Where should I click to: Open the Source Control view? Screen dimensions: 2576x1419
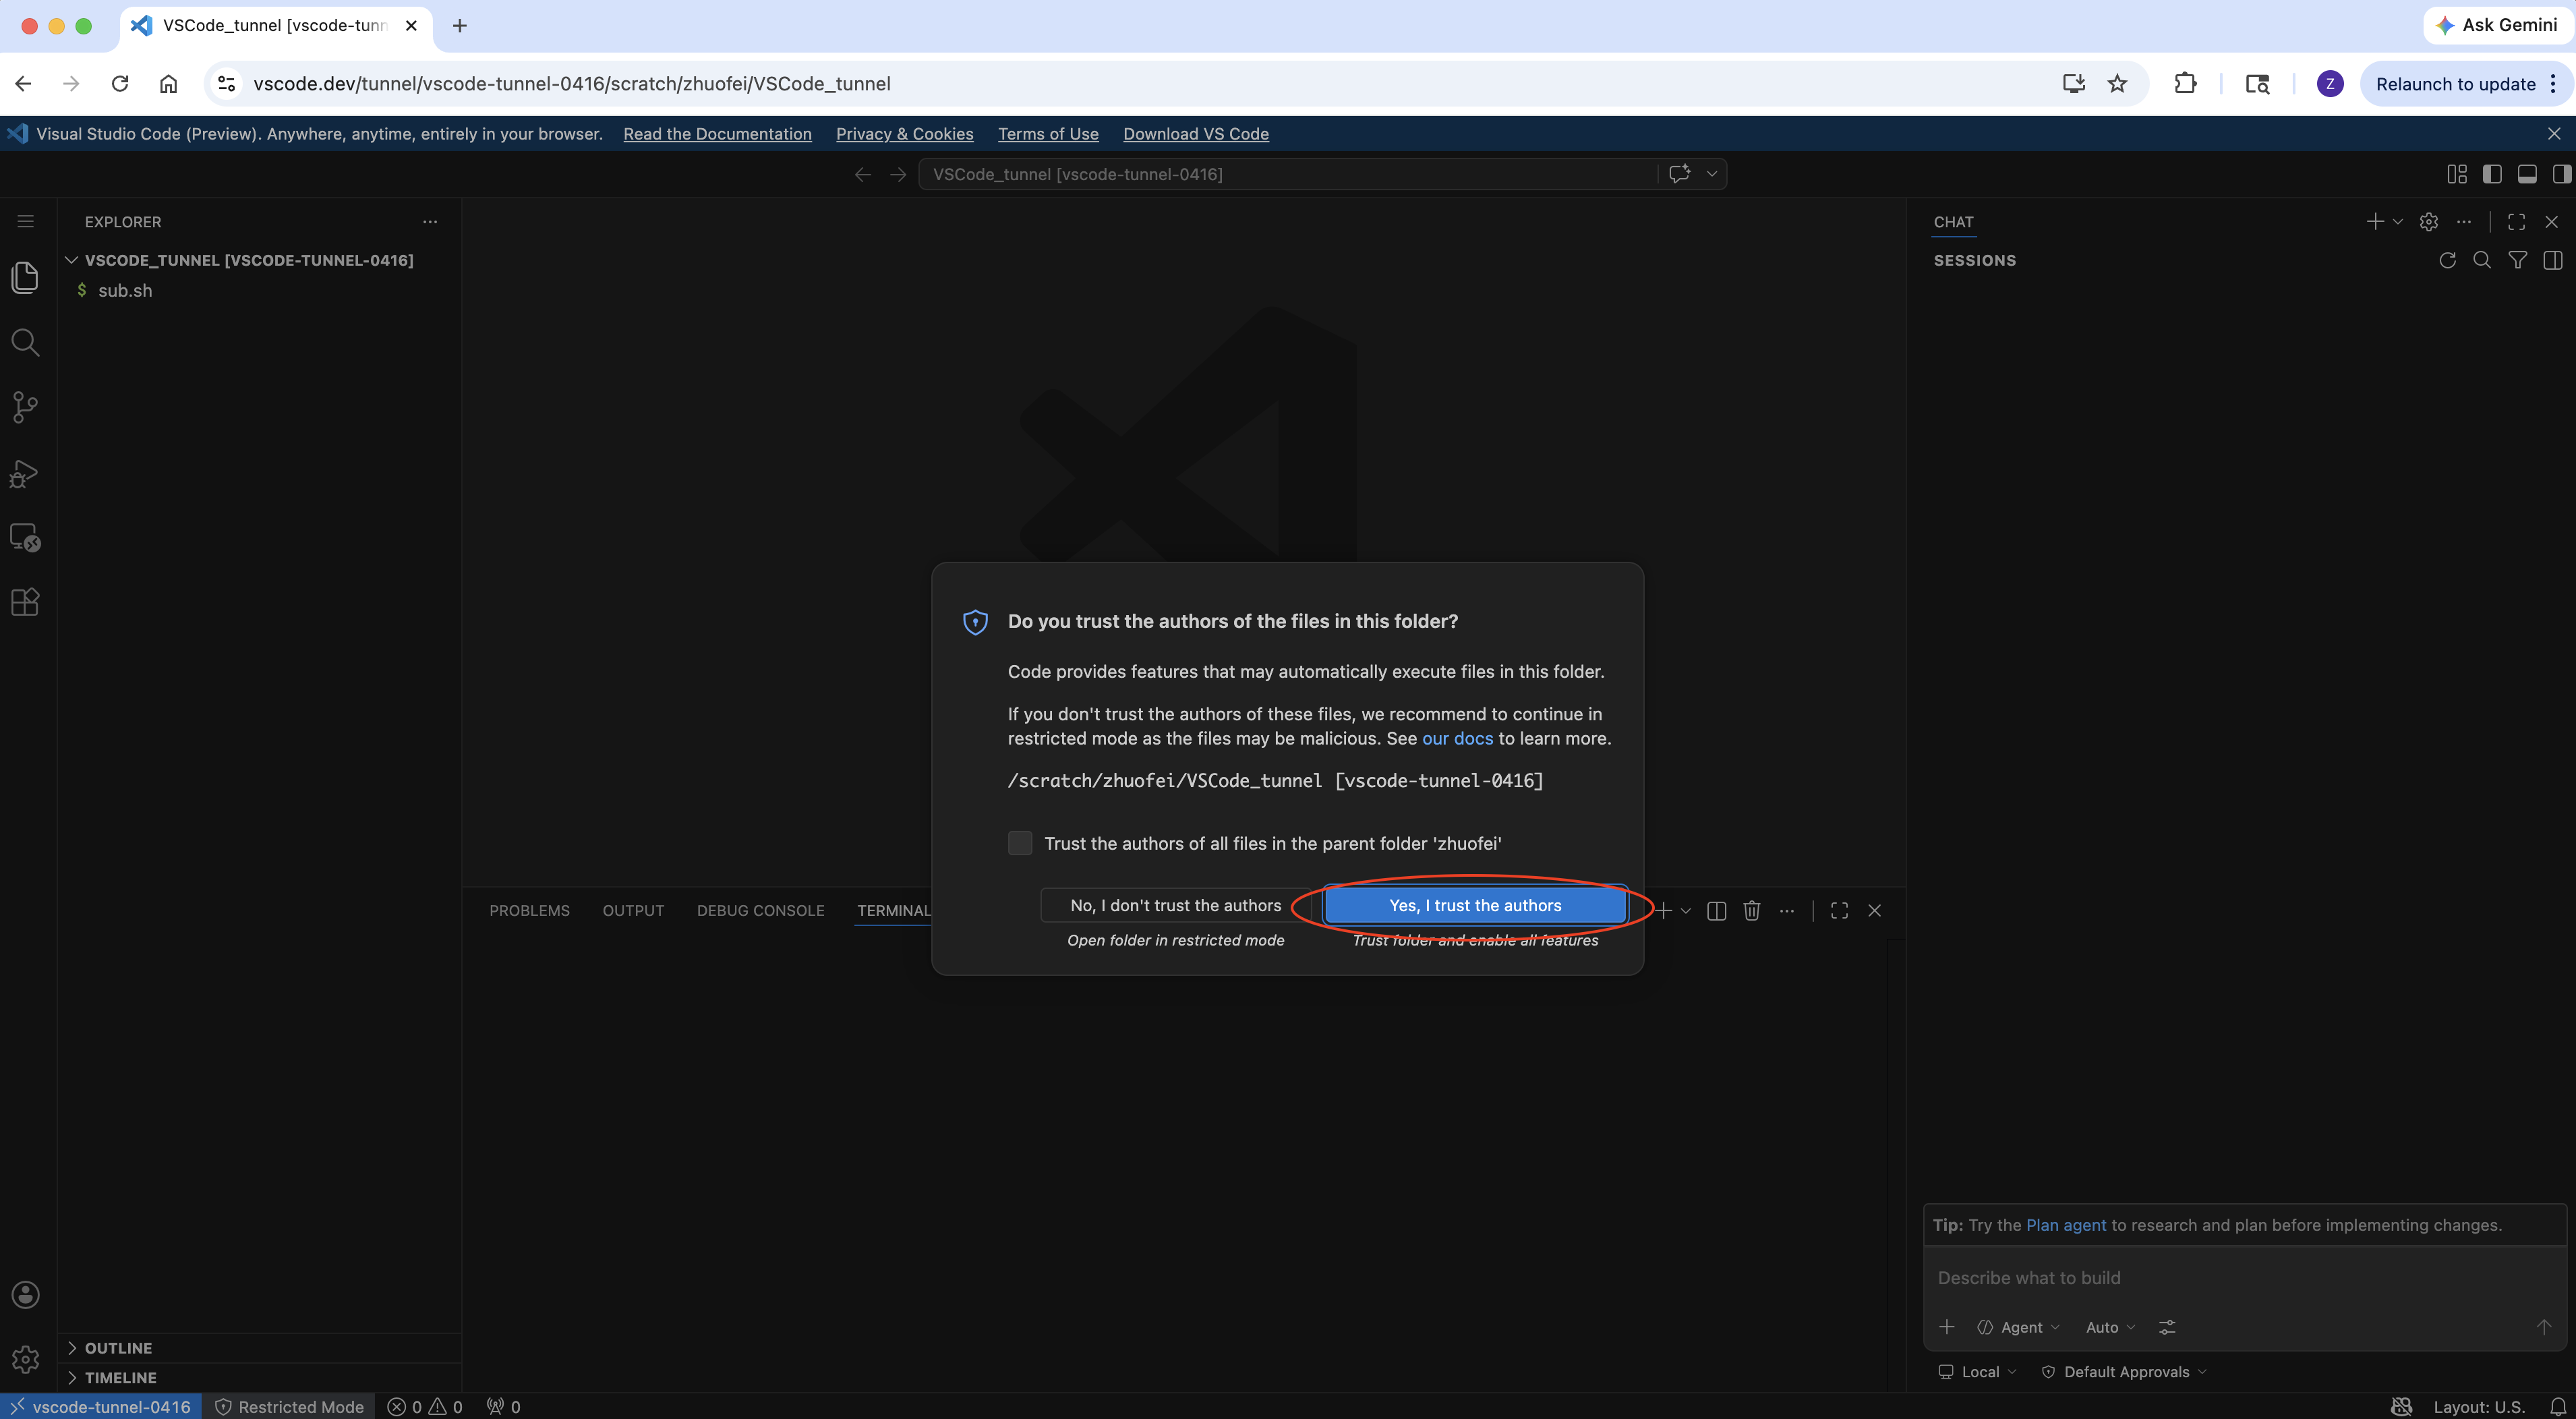[x=25, y=407]
